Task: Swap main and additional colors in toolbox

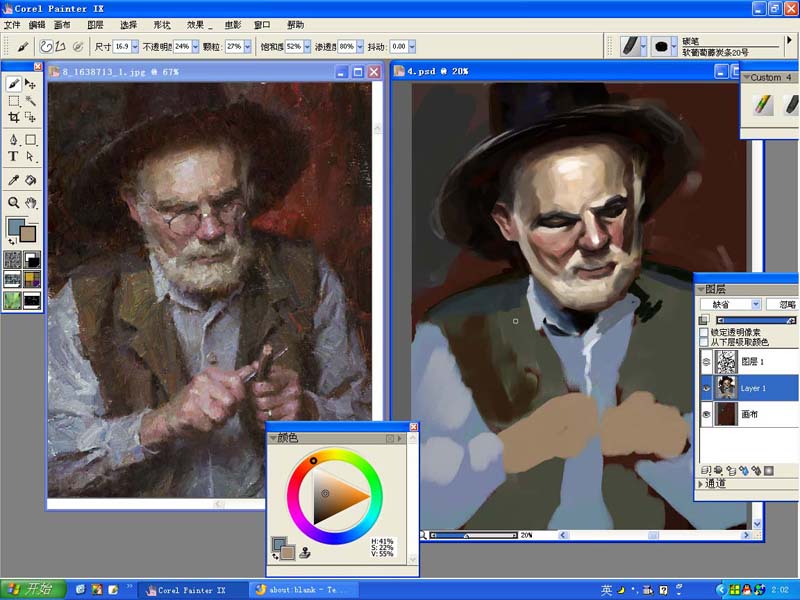Action: pos(11,241)
